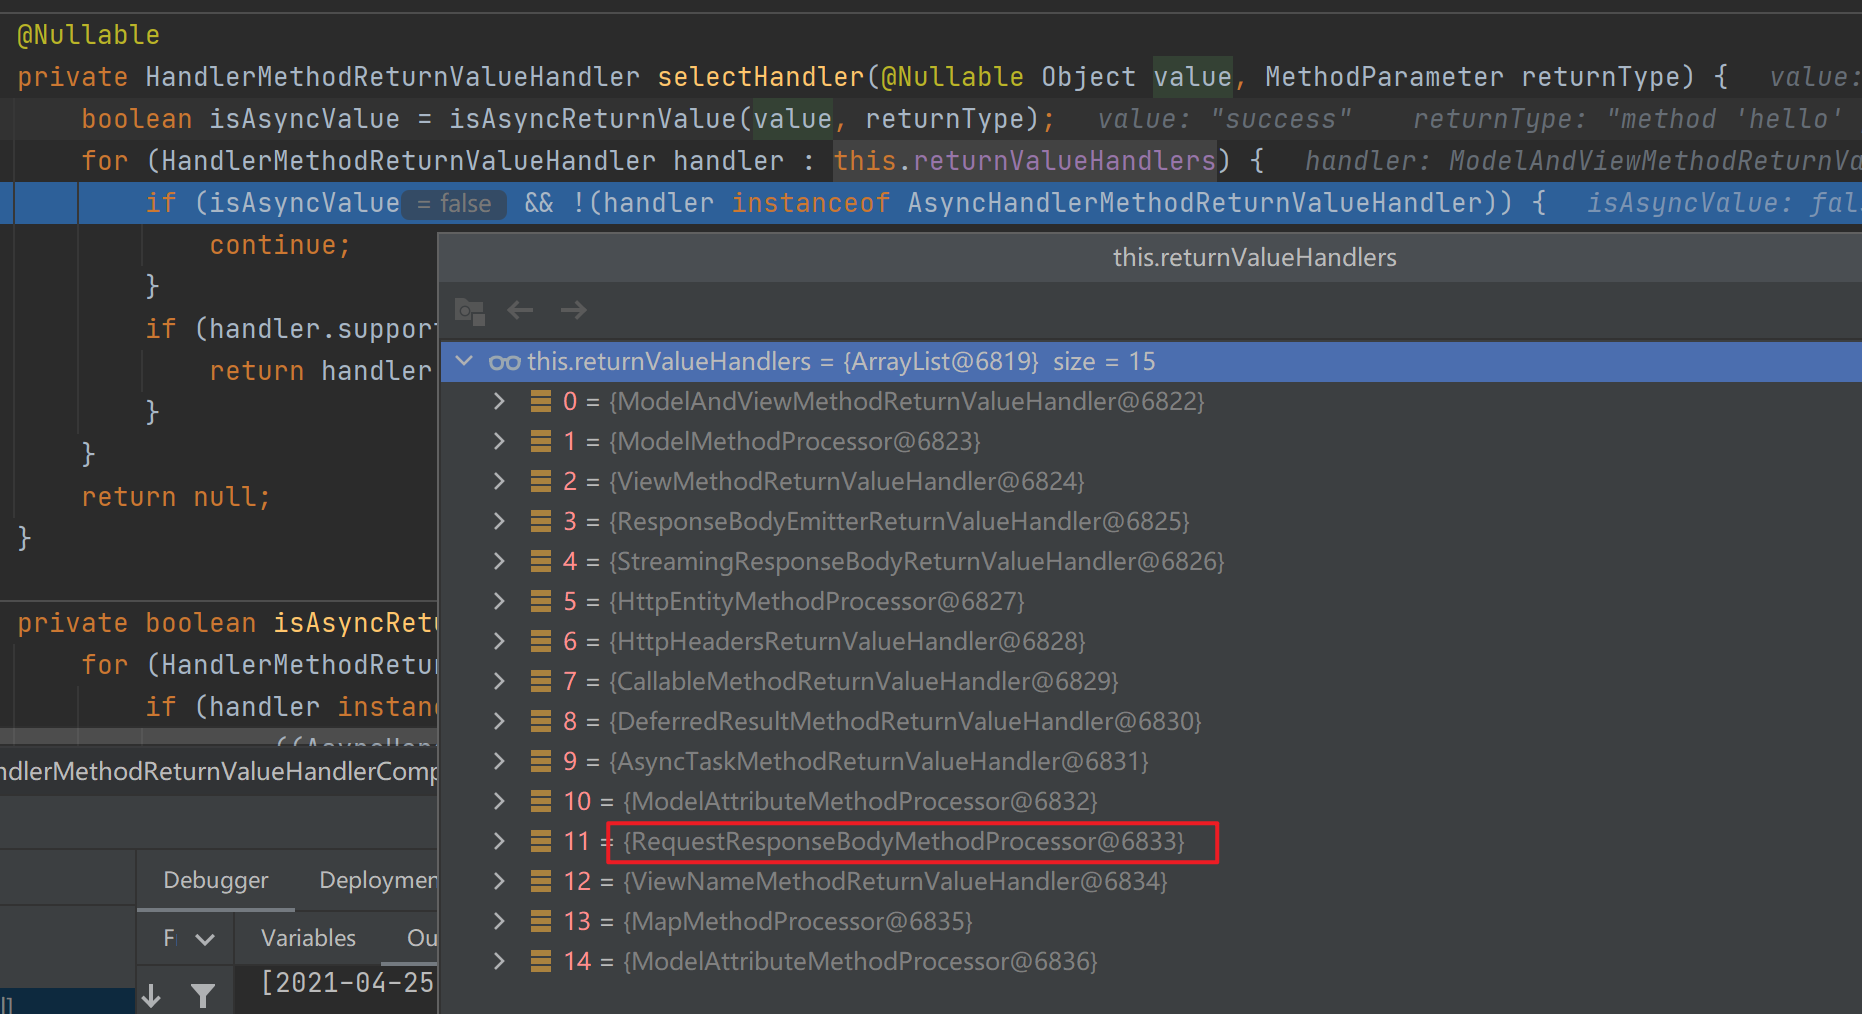
Task: Expand element 11 RequestResponseBodyMethodProcessor
Action: [499, 842]
